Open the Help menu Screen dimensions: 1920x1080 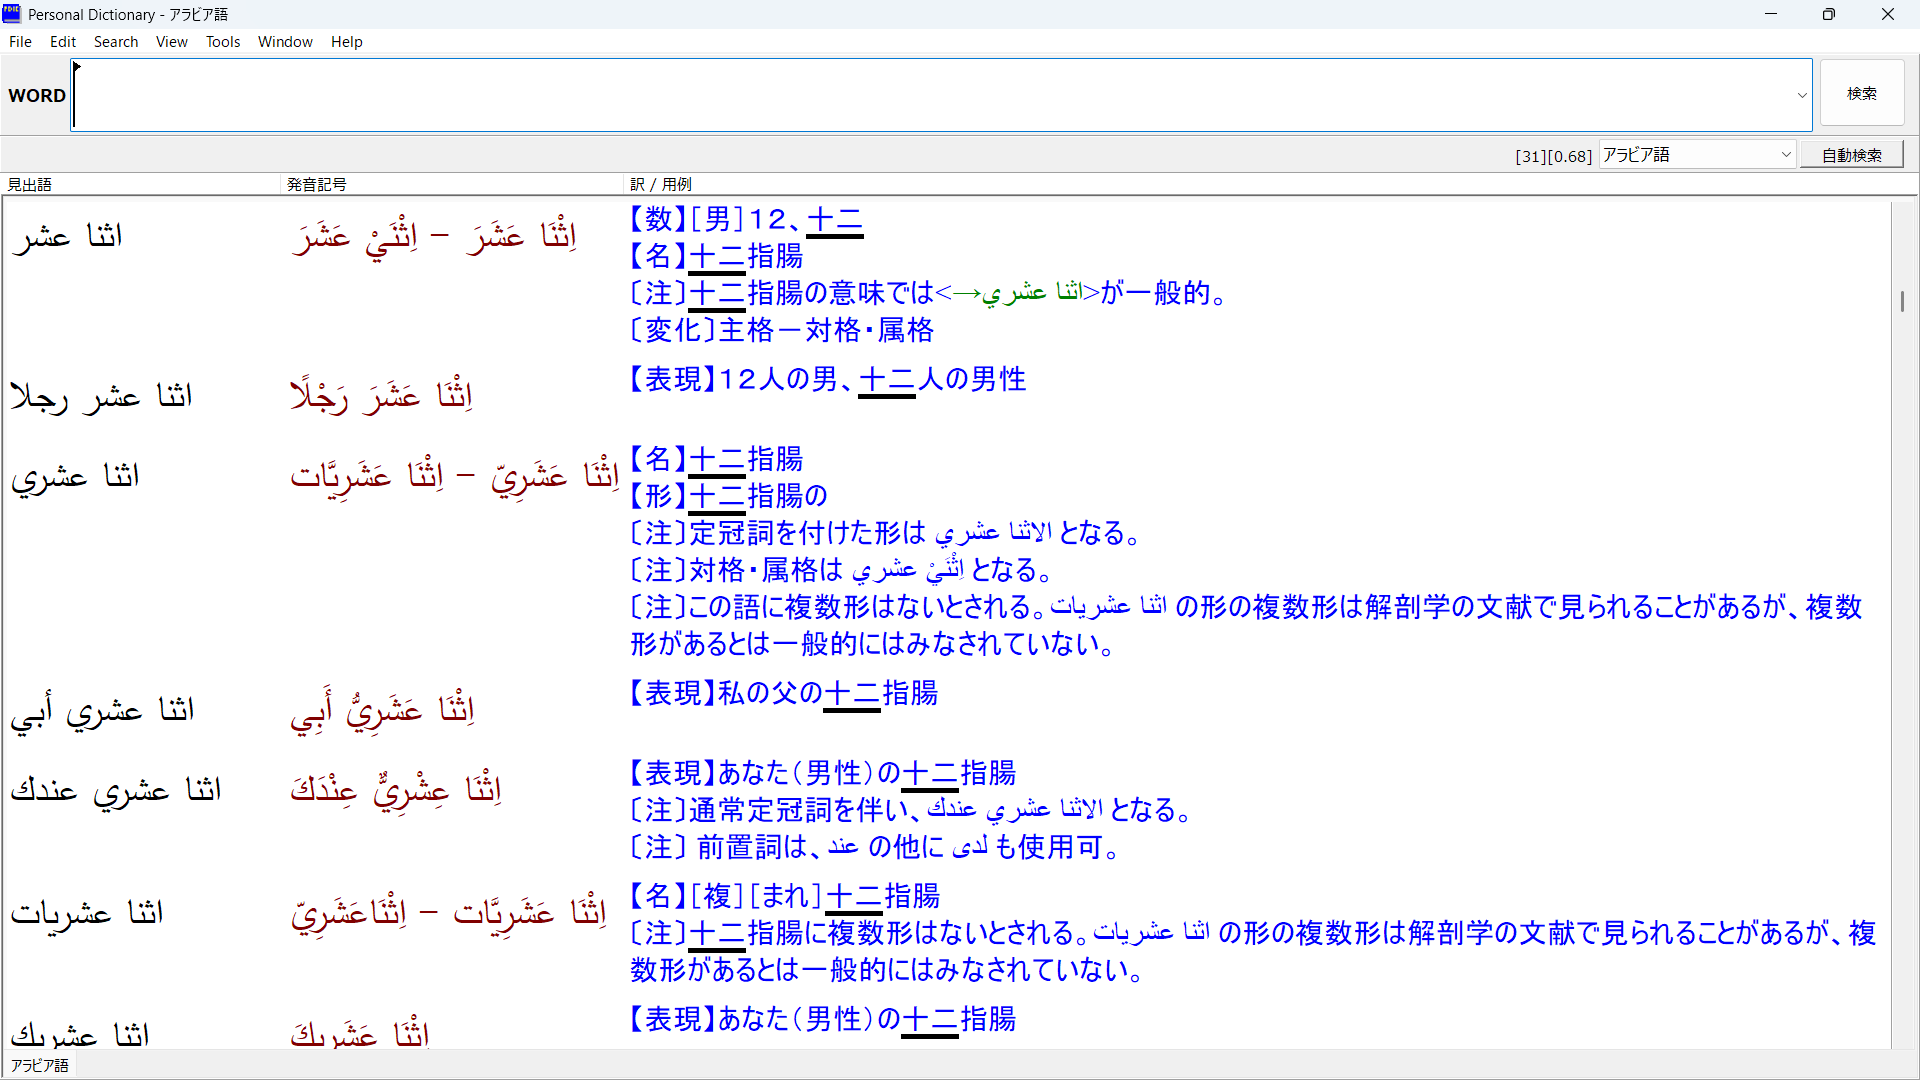[347, 41]
